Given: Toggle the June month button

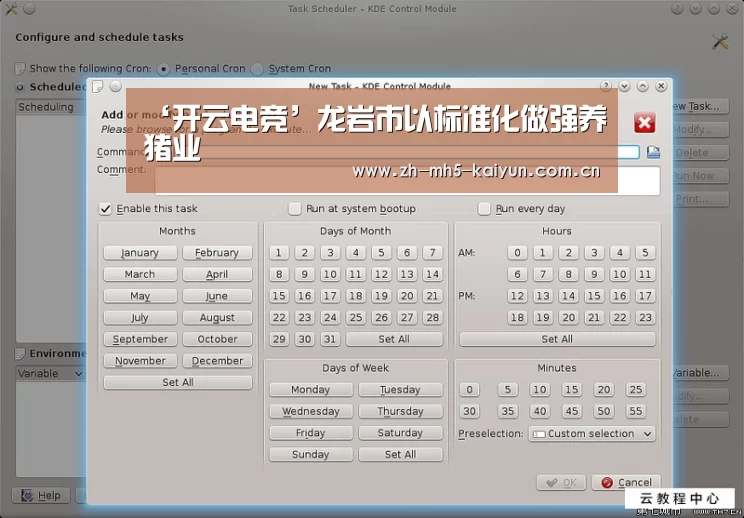Looking at the screenshot, I should coord(217,296).
